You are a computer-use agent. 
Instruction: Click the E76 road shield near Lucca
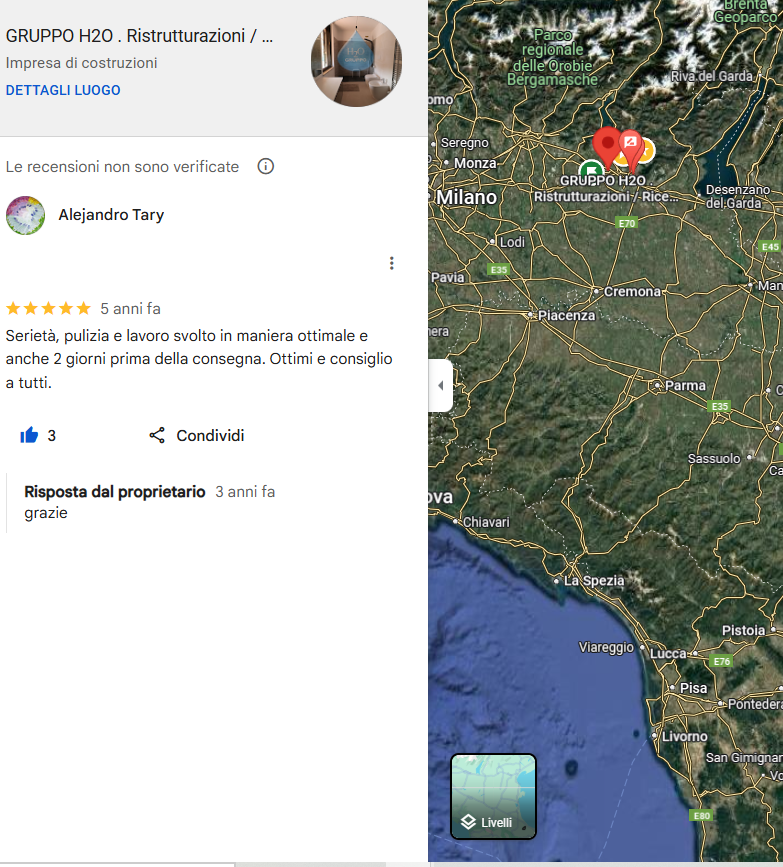(721, 661)
